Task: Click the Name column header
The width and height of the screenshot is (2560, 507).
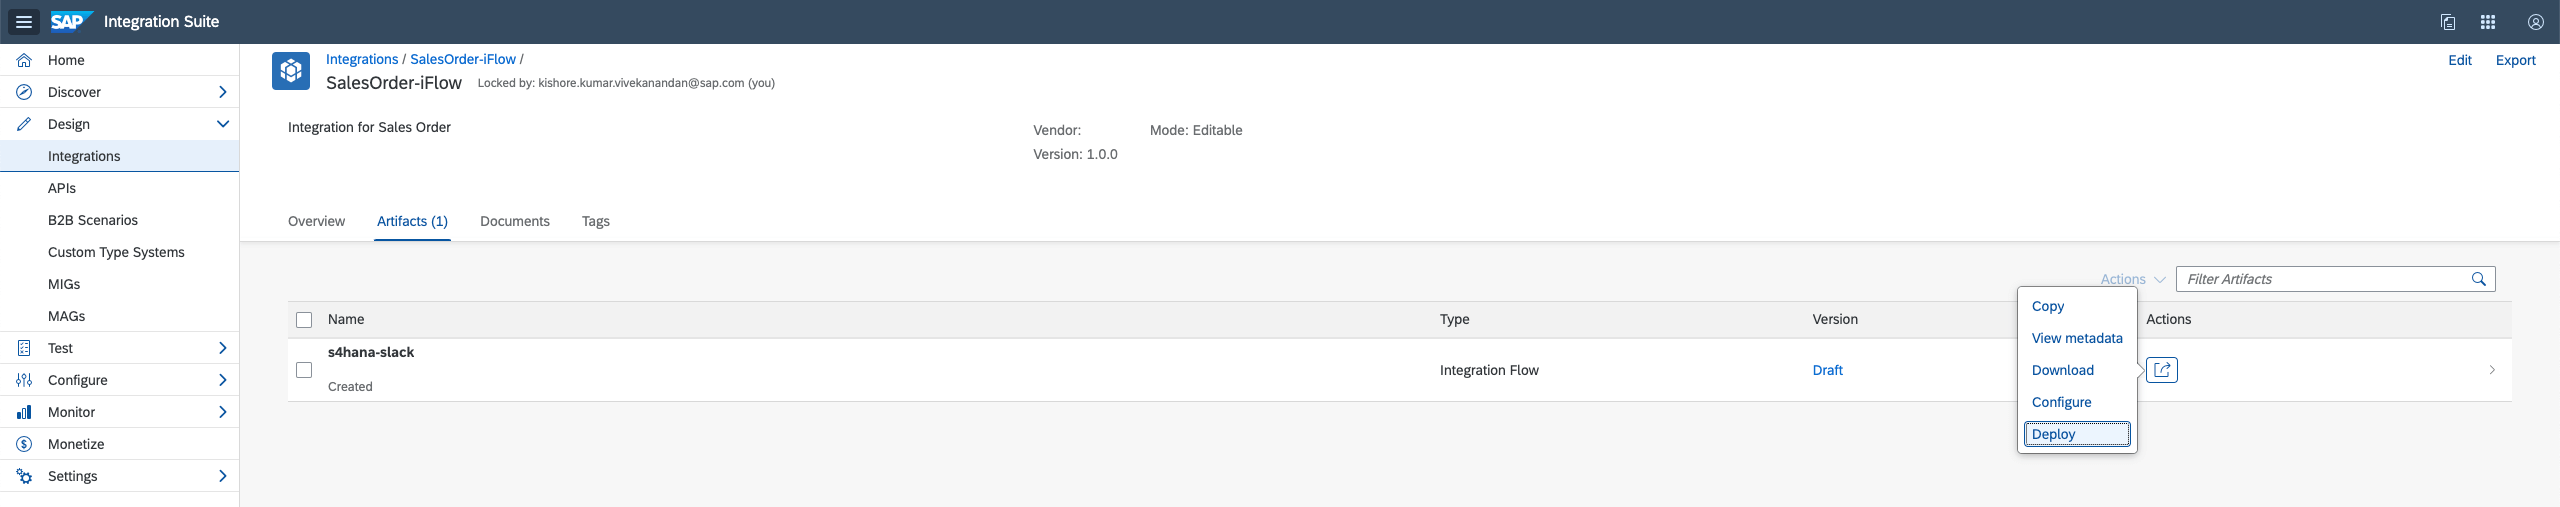Action: (x=346, y=320)
